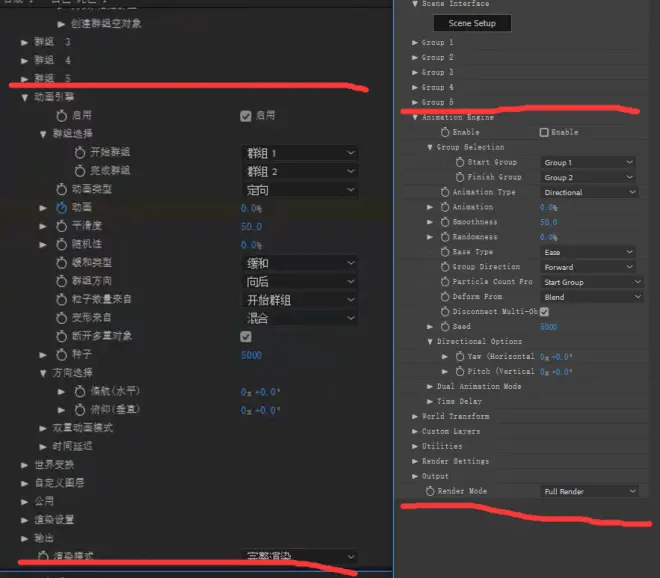Toggle the Finish Group stopwatch
Screen dimensions: 660x578
460,177
